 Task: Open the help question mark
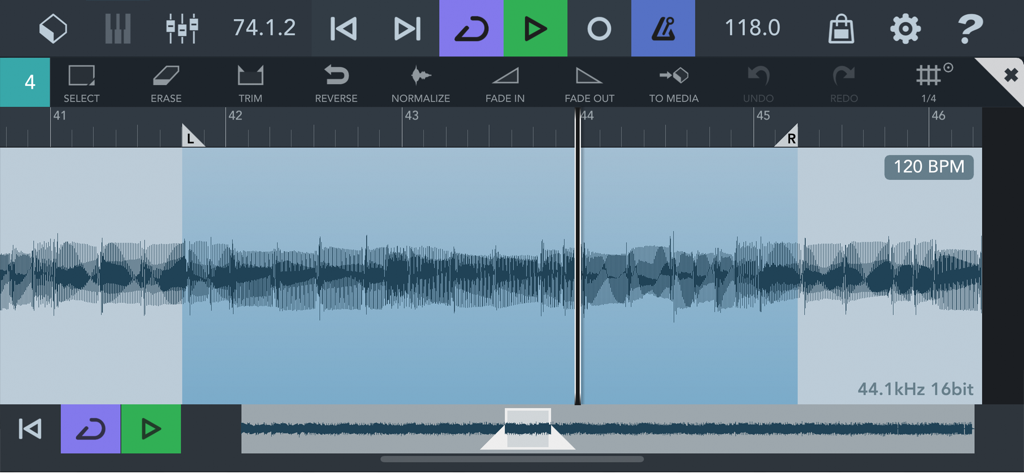(x=969, y=28)
